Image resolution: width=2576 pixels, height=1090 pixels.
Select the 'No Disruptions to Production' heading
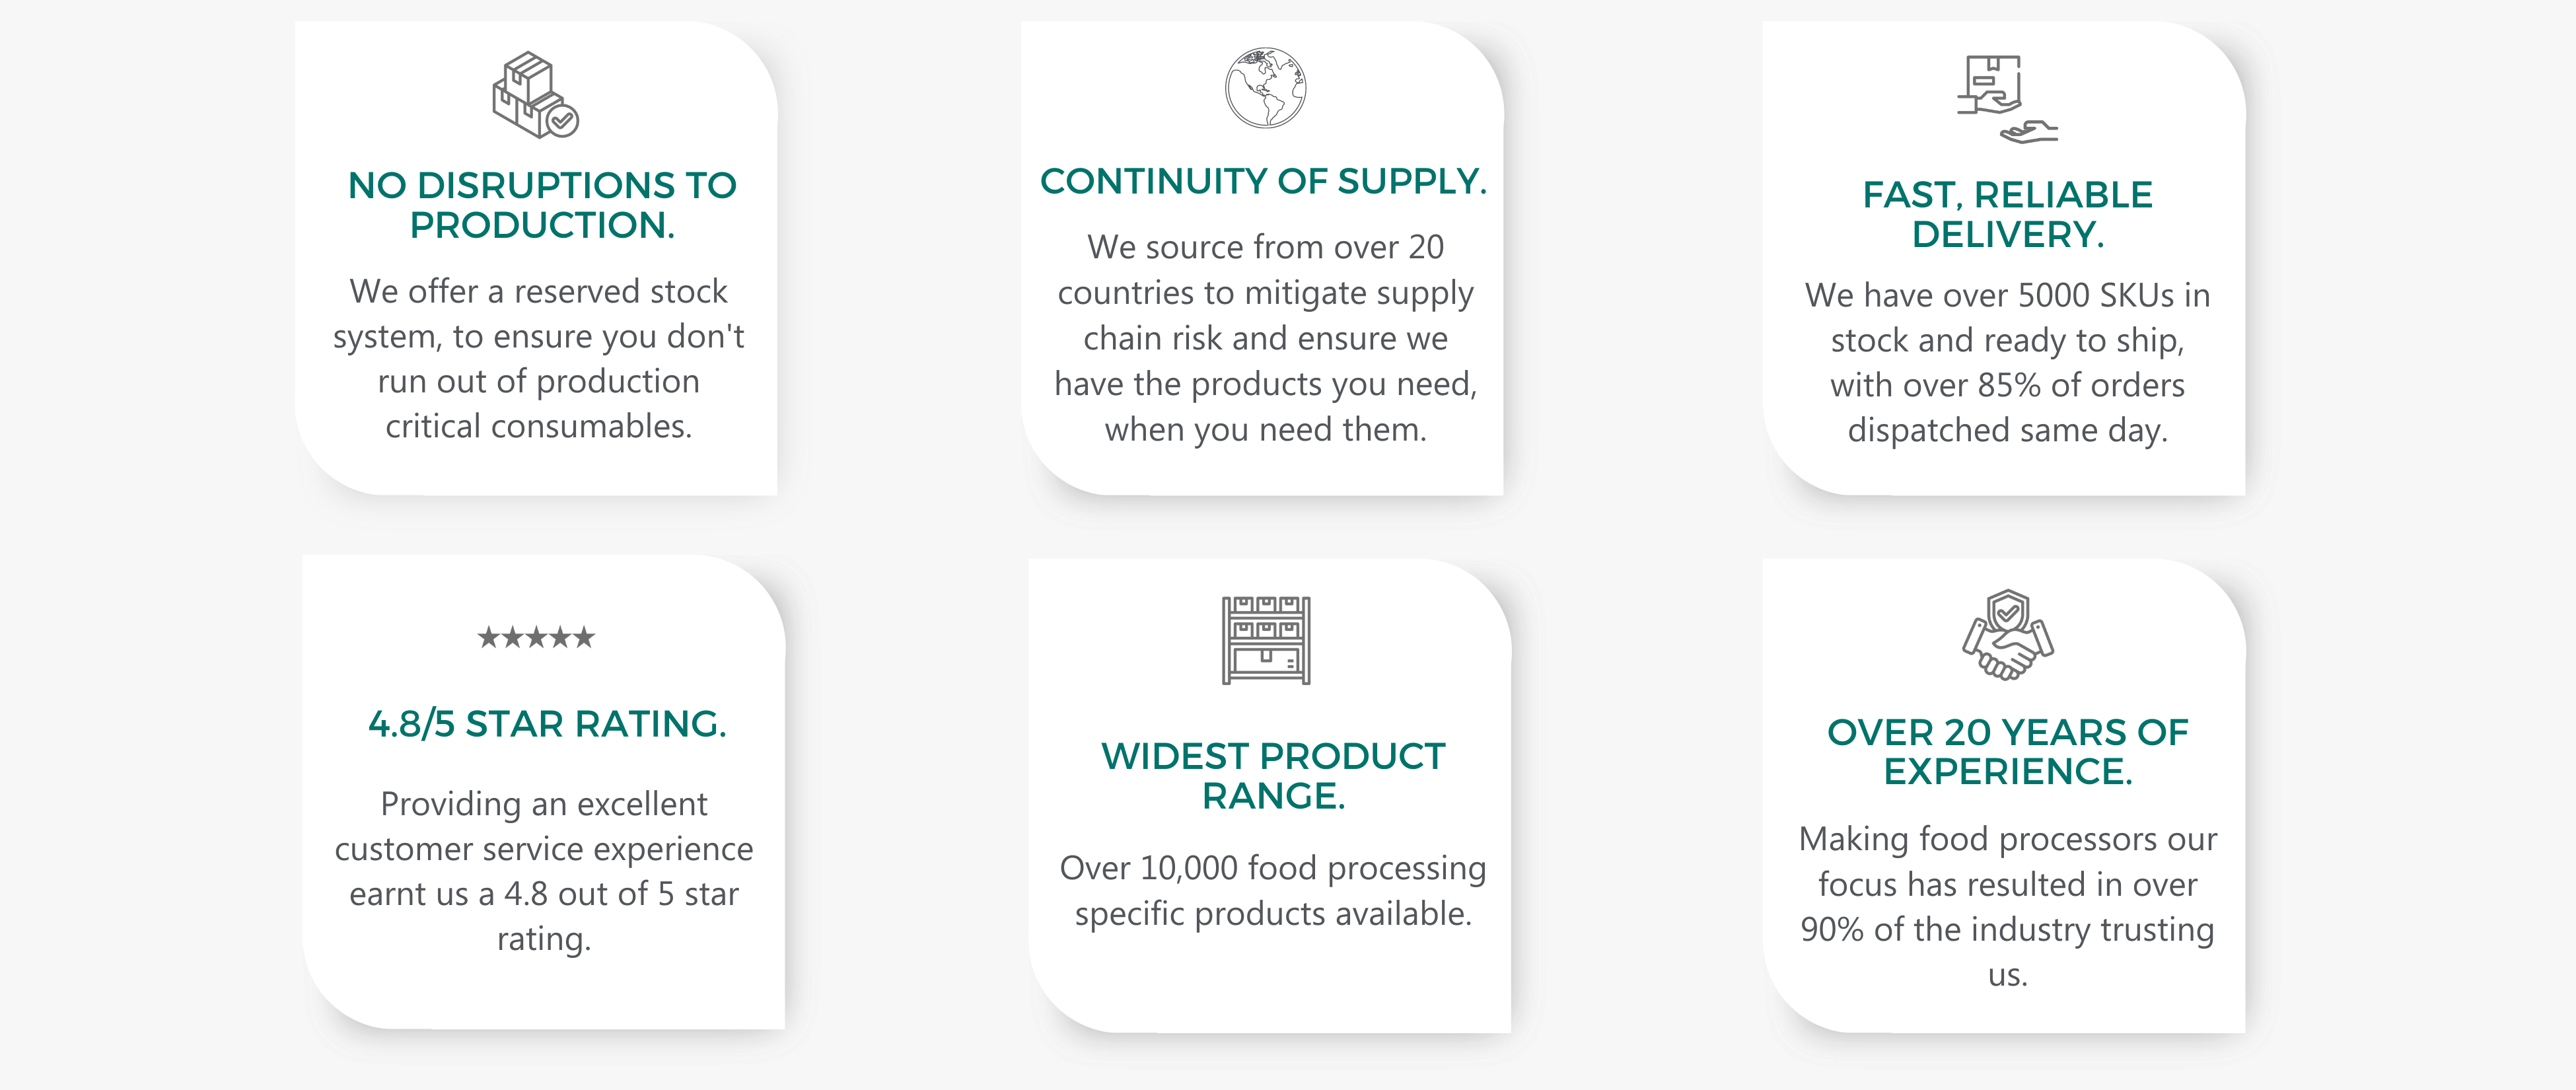point(542,205)
